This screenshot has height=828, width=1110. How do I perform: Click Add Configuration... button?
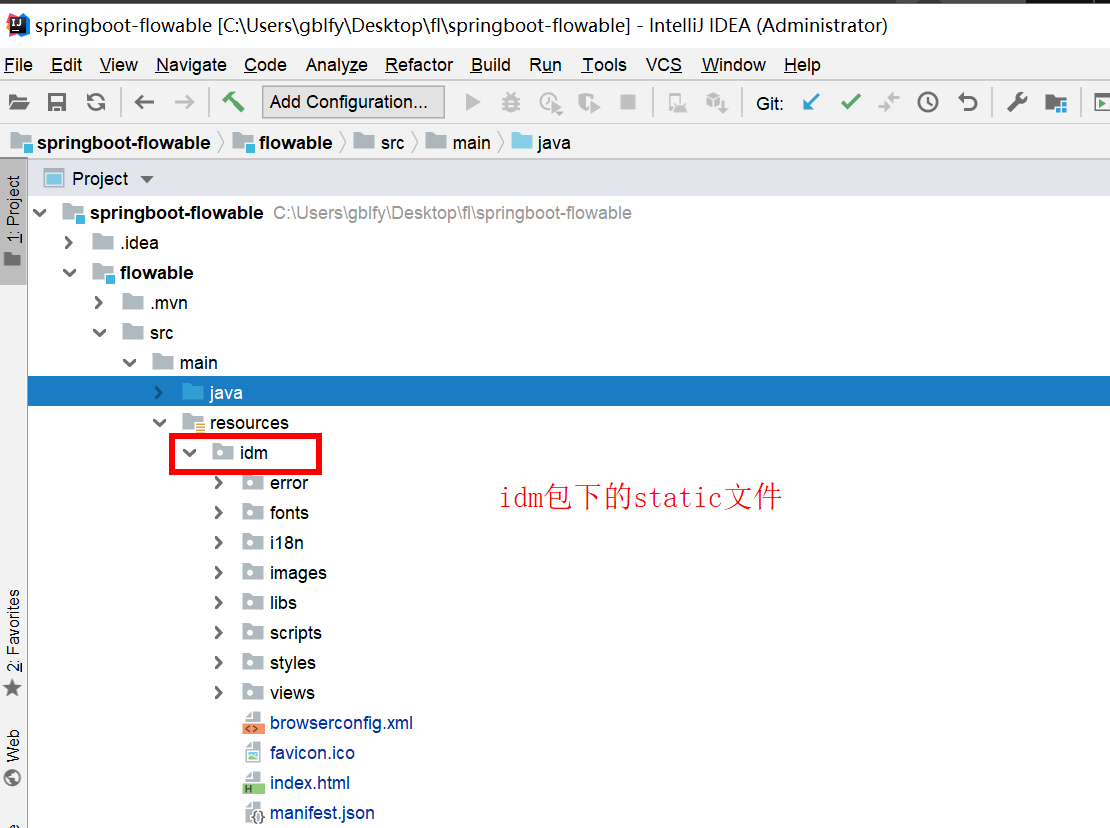[353, 103]
